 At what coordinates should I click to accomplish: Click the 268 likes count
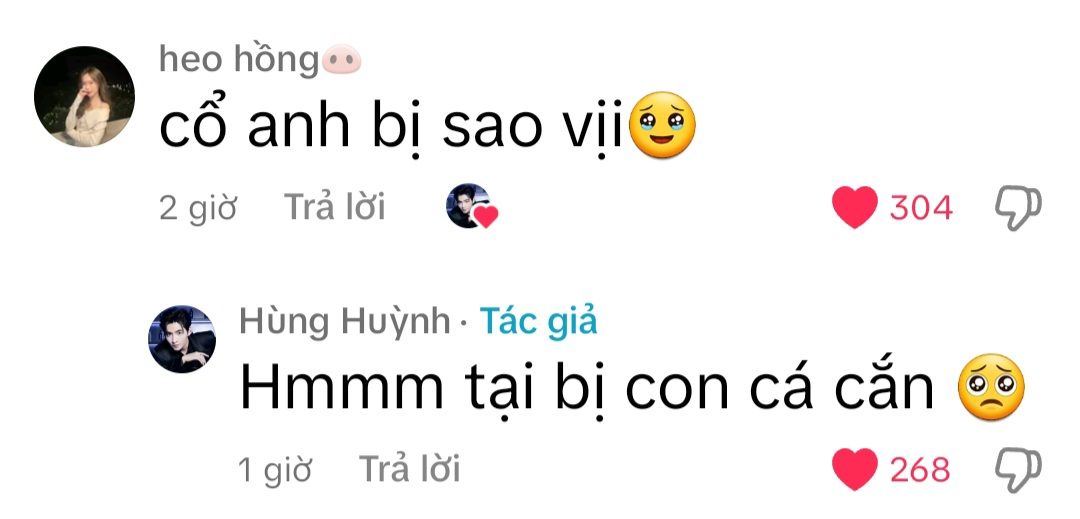(920, 470)
